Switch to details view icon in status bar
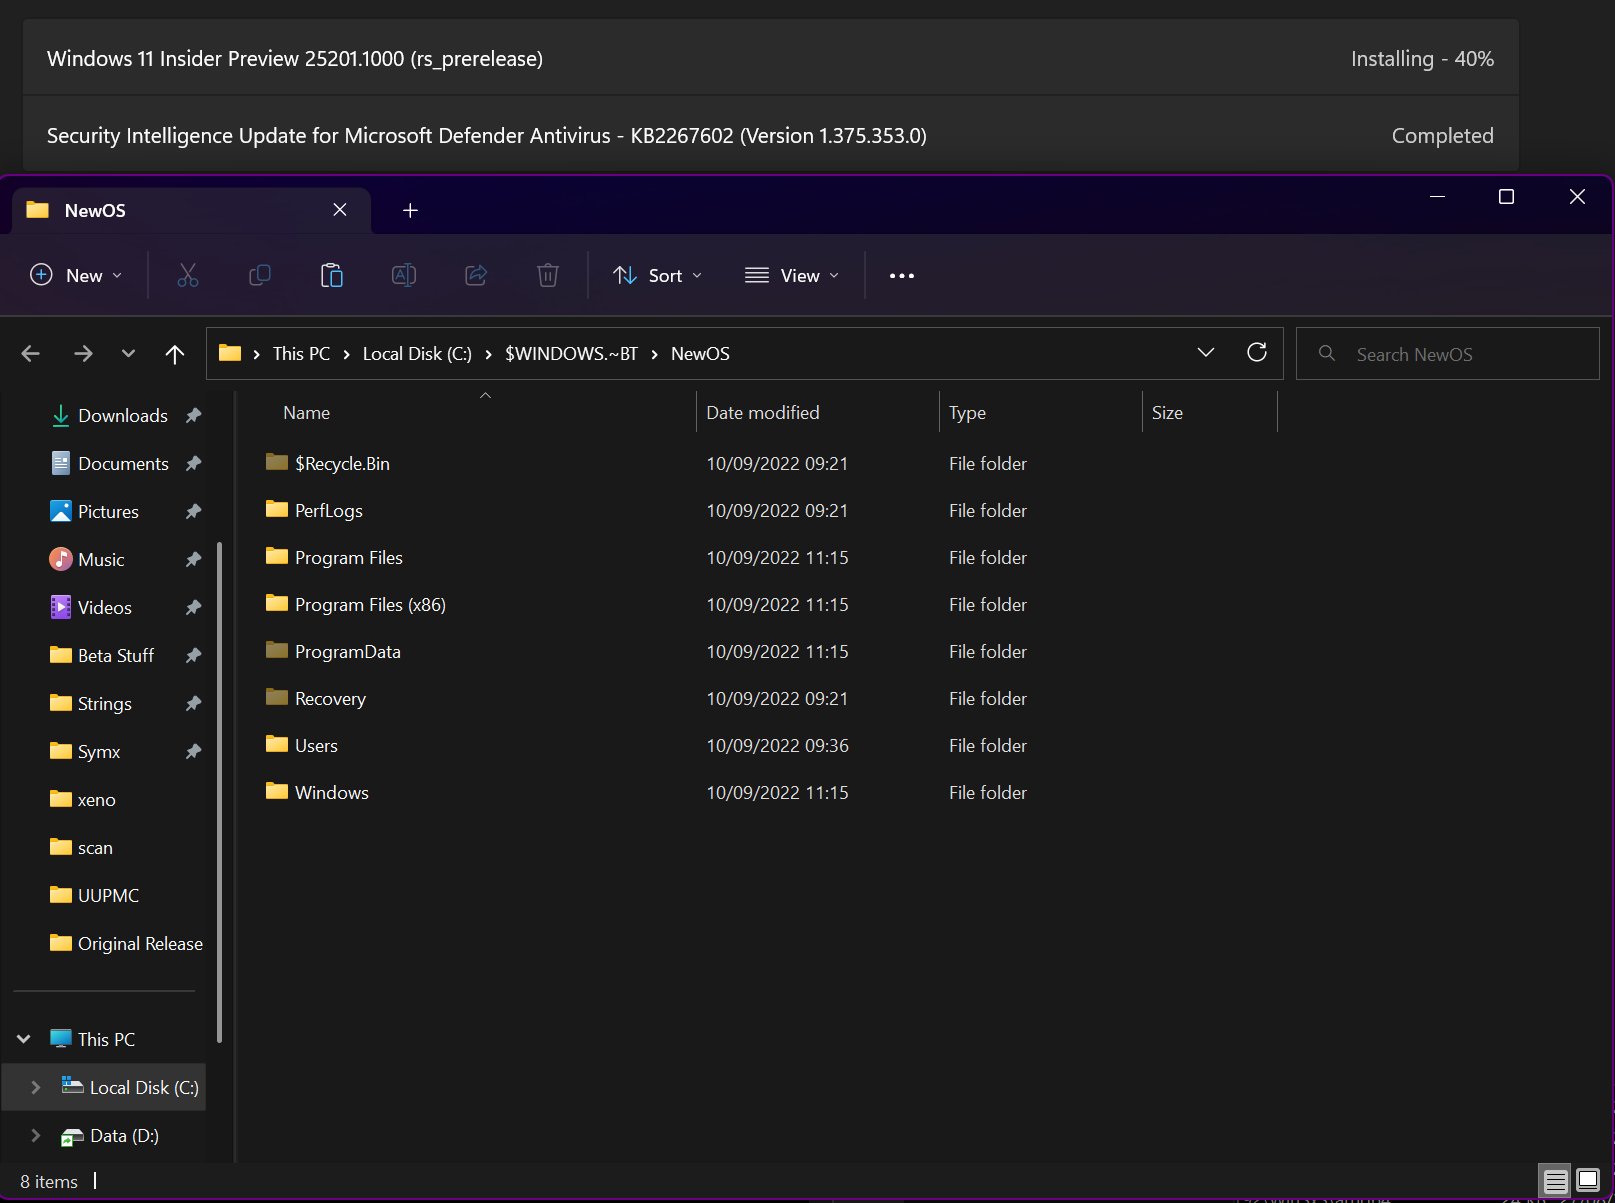This screenshot has height=1203, width=1615. coord(1555,1181)
